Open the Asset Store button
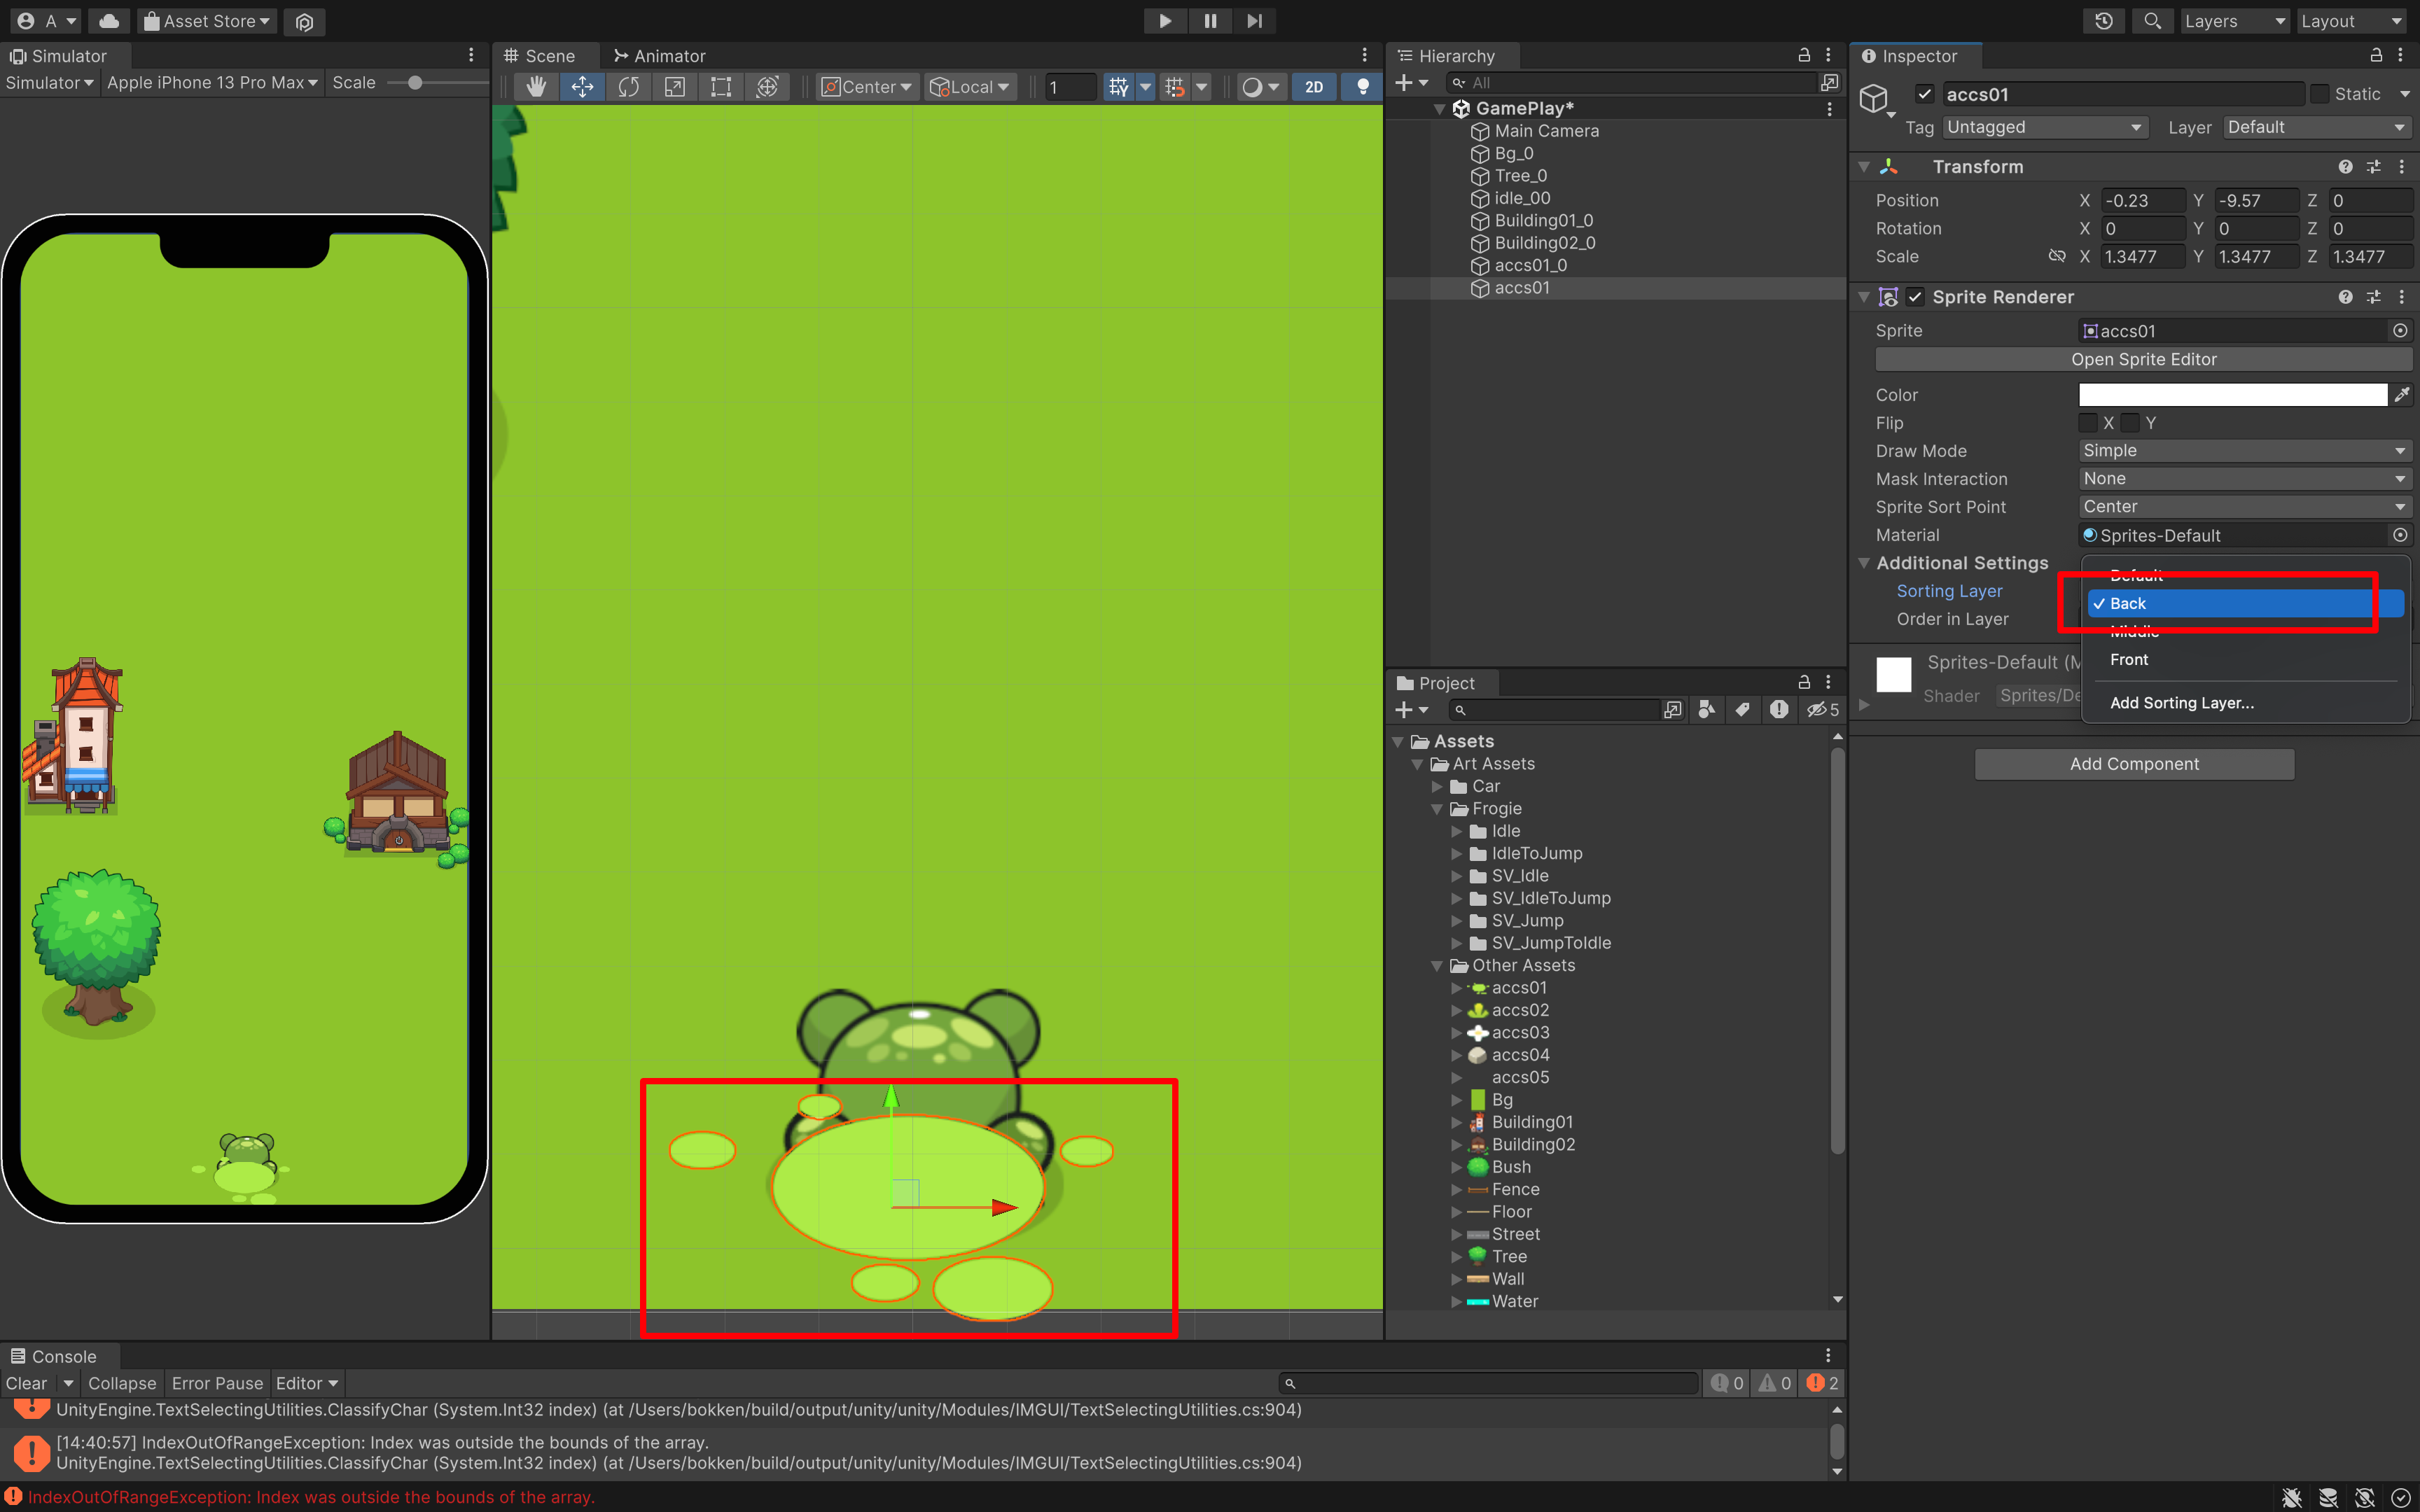The image size is (2420, 1512). [207, 21]
